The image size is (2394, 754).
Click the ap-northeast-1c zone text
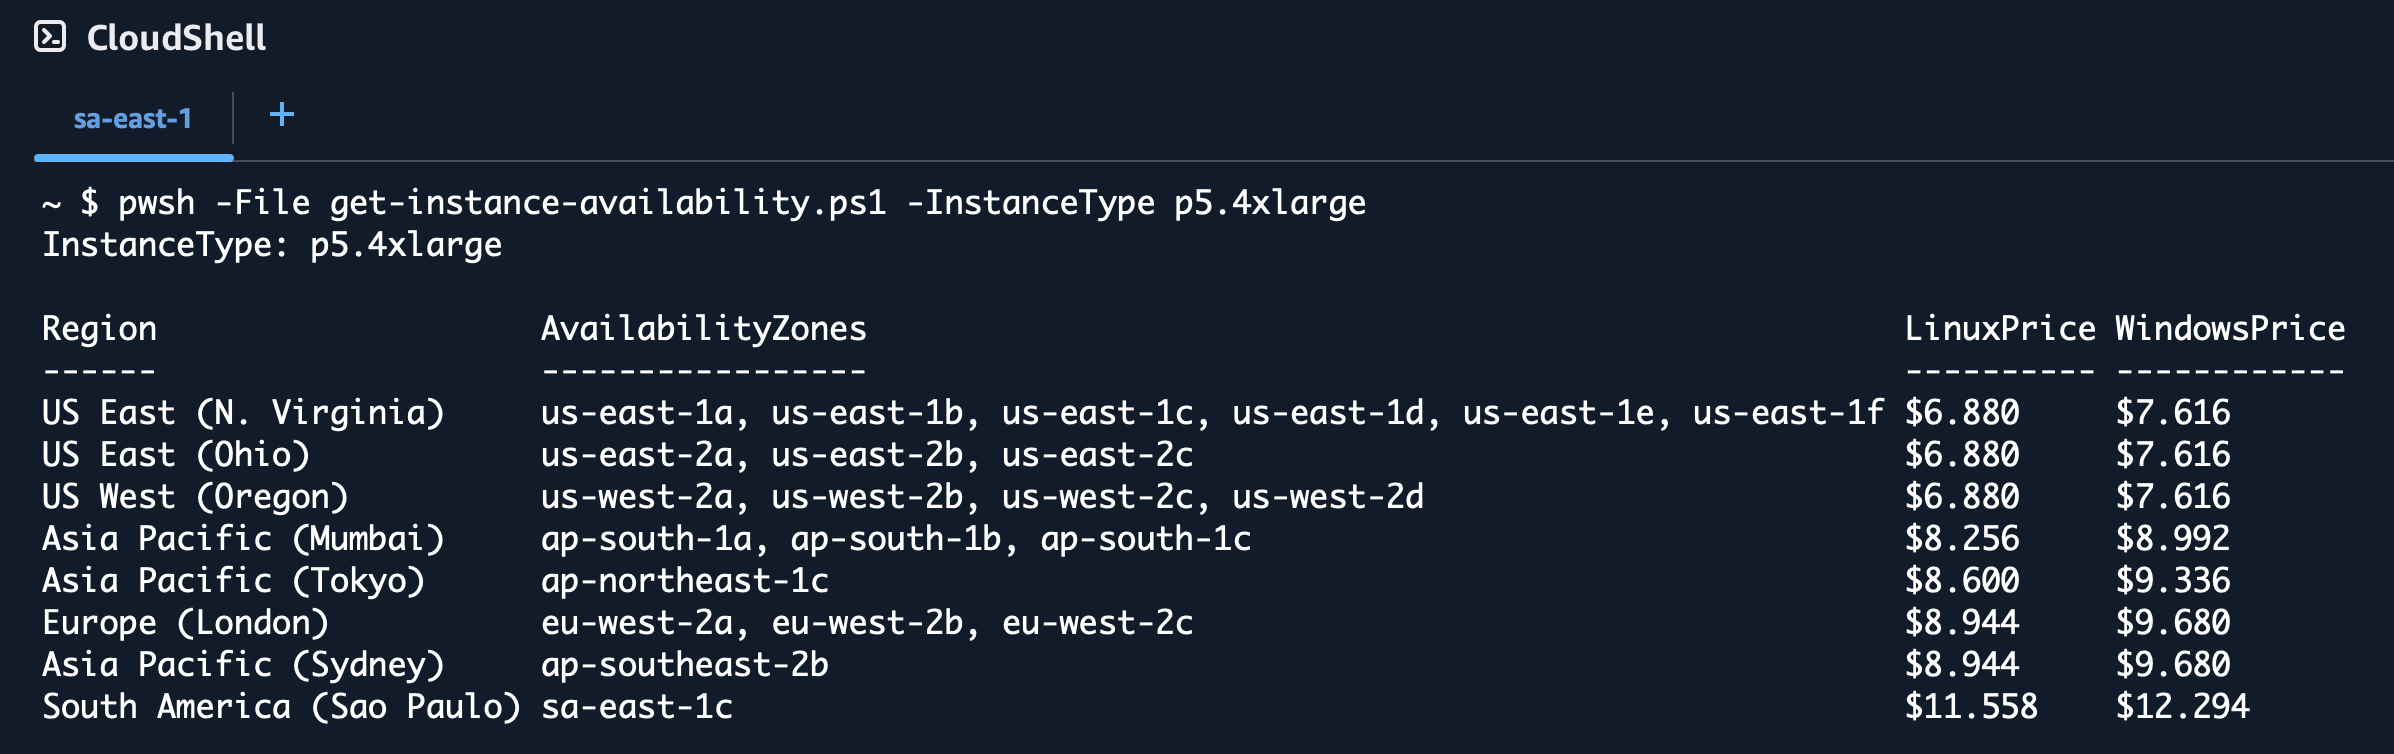pyautogui.click(x=684, y=581)
